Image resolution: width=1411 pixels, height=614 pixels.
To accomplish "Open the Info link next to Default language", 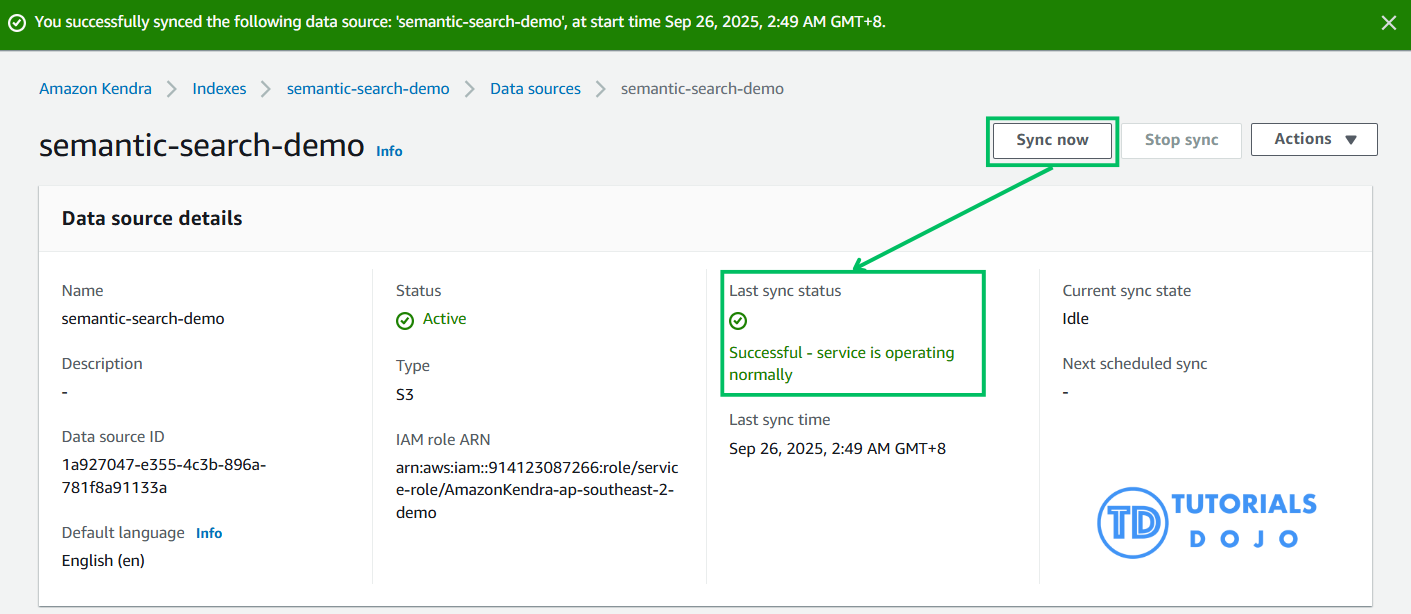I will (209, 533).
